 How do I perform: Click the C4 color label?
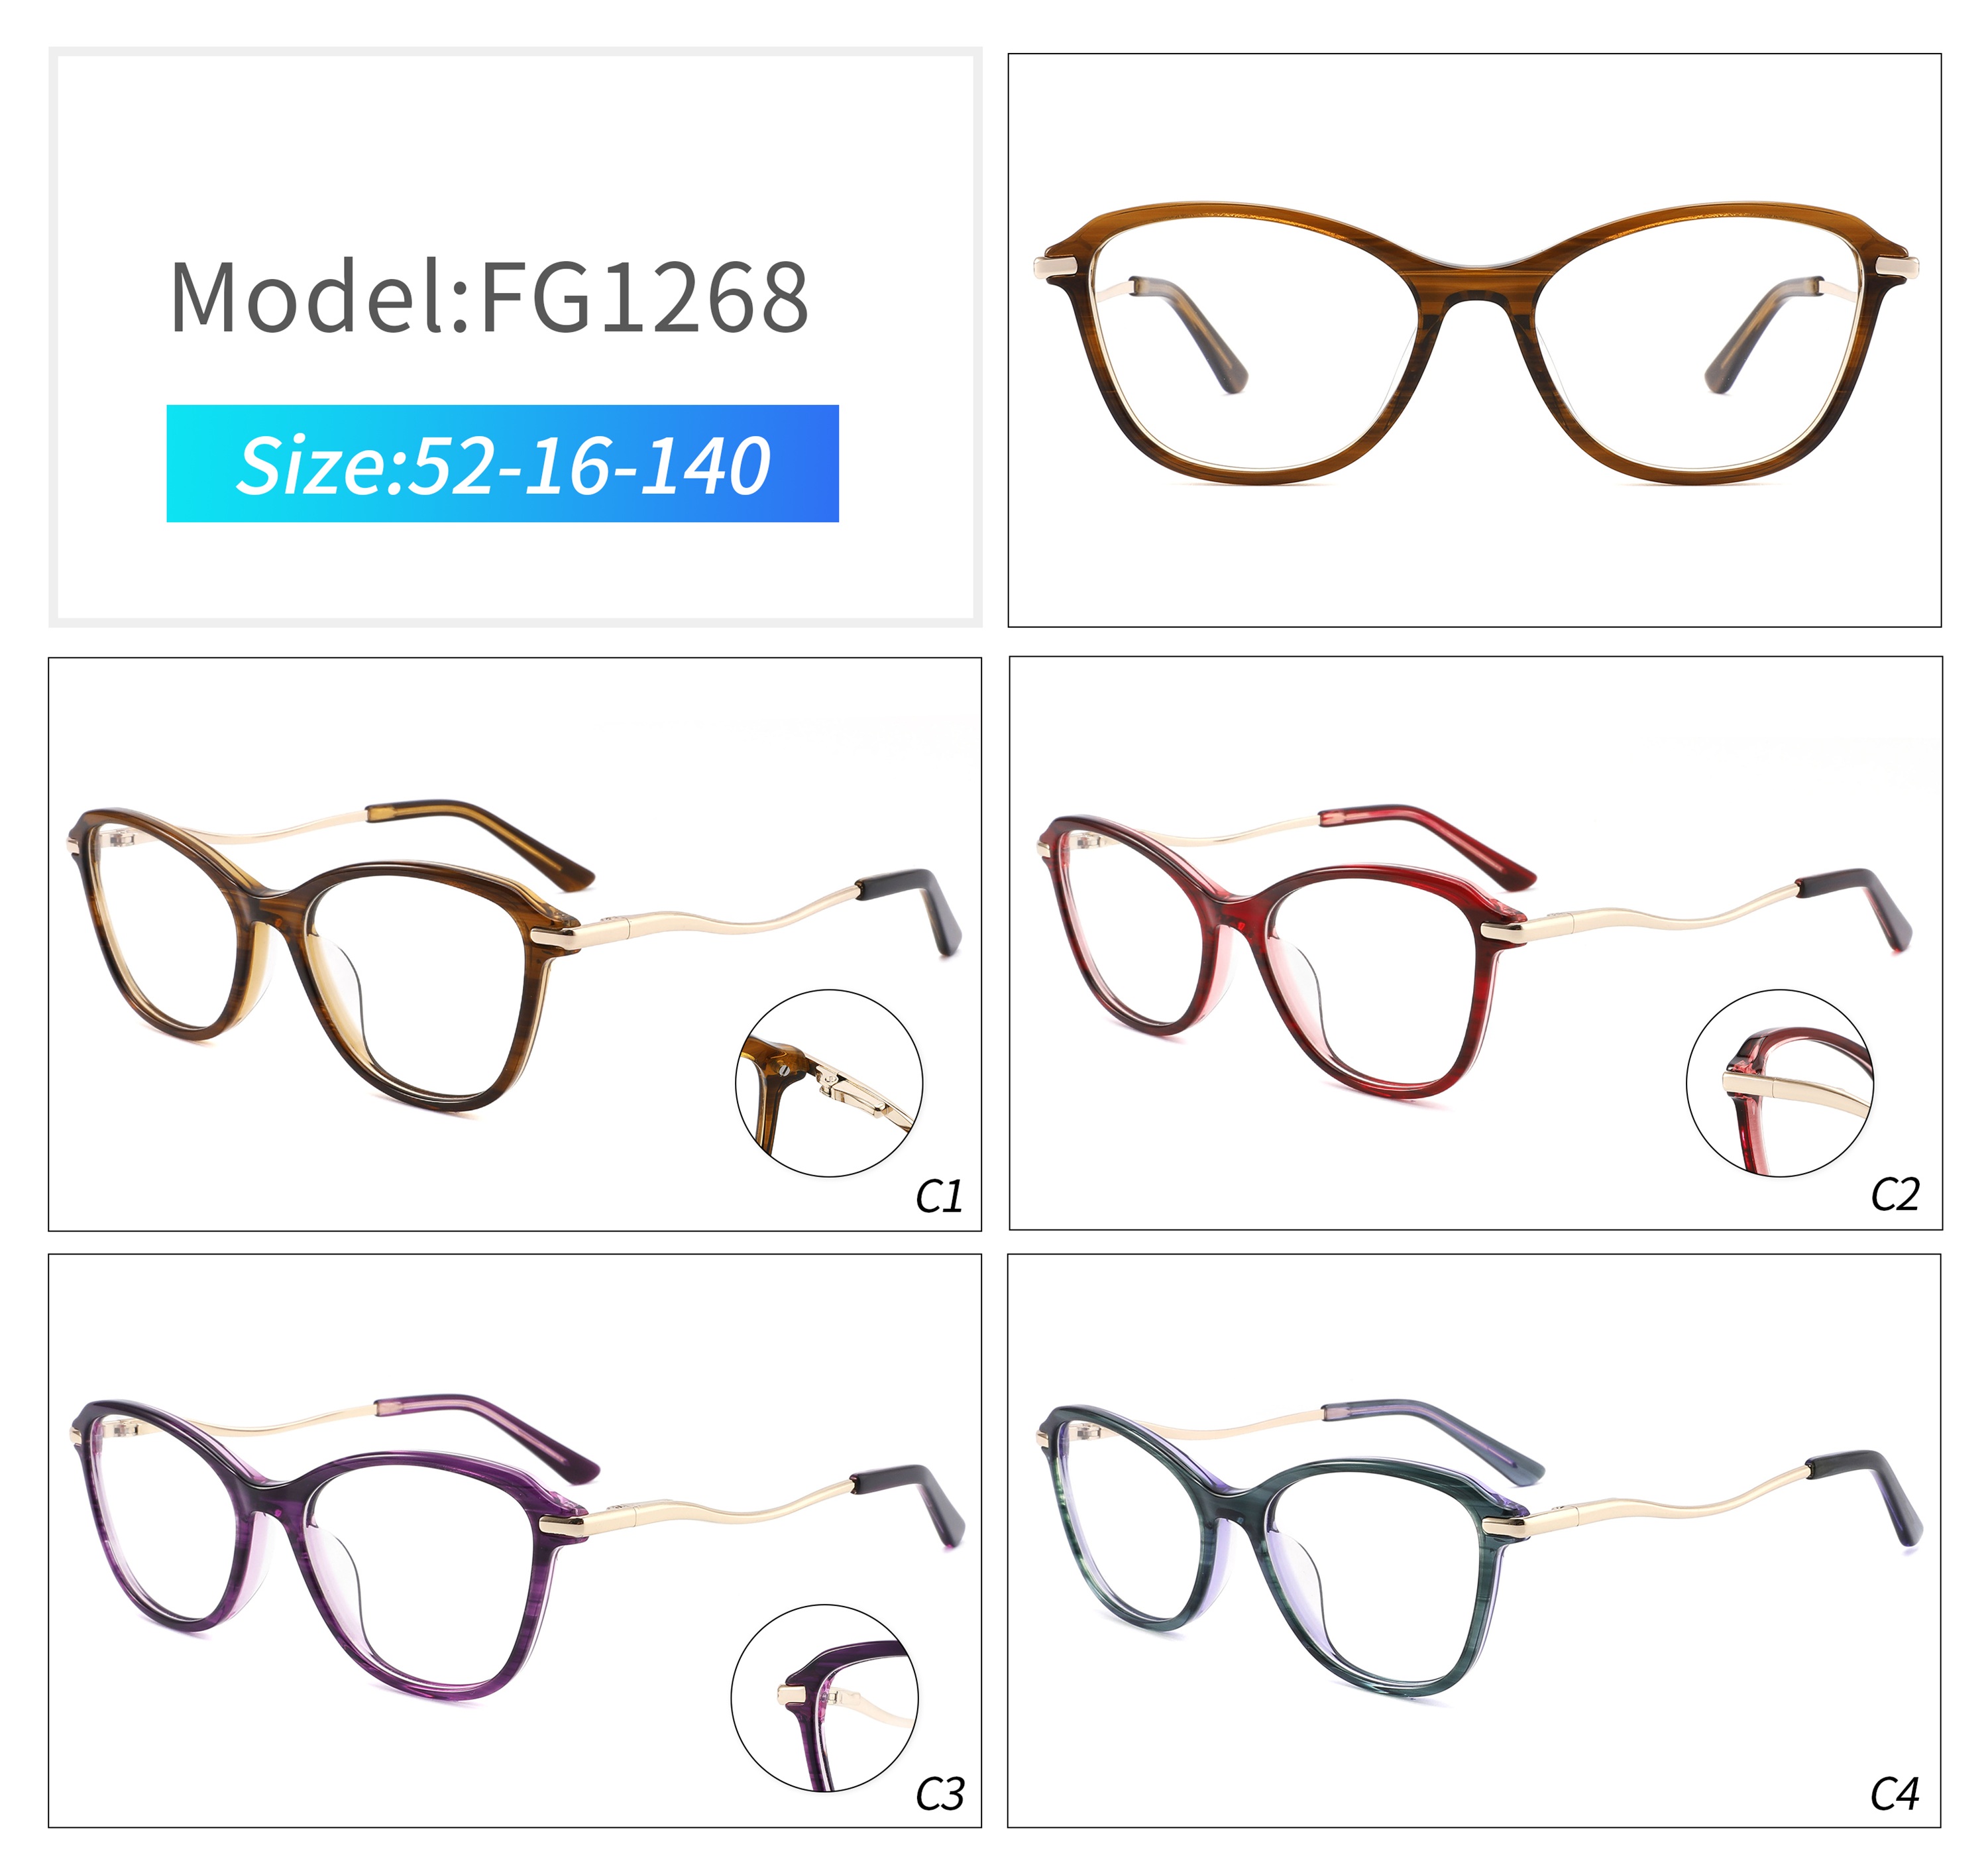(x=1894, y=1794)
